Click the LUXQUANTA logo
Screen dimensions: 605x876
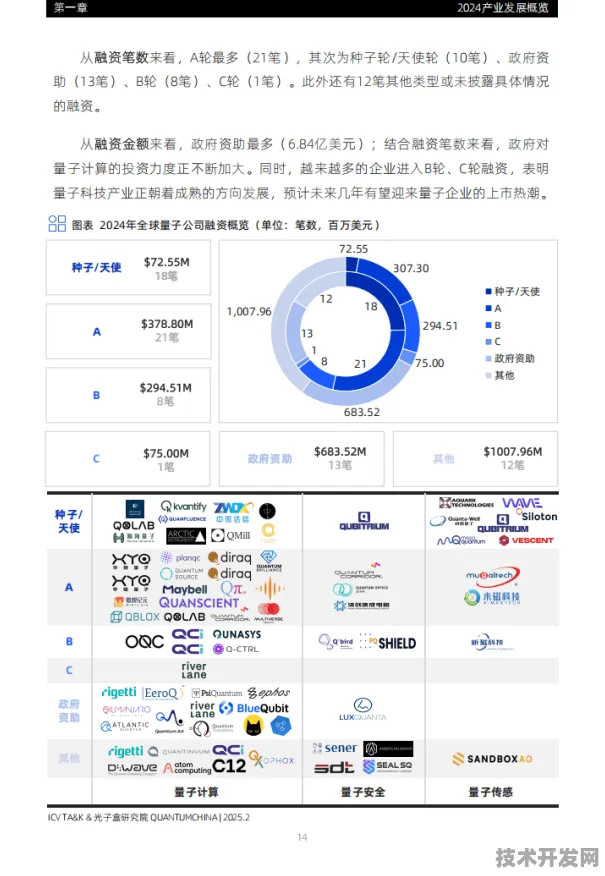[363, 710]
